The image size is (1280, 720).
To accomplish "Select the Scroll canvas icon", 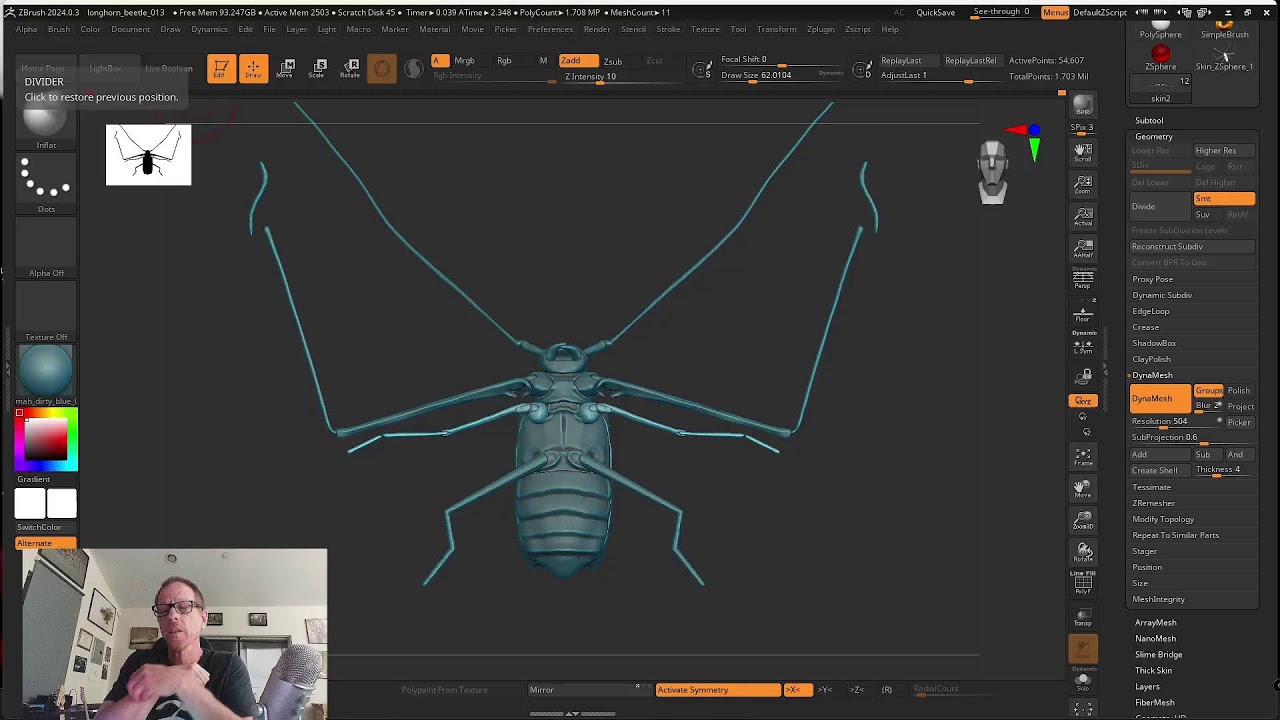I will (x=1083, y=151).
